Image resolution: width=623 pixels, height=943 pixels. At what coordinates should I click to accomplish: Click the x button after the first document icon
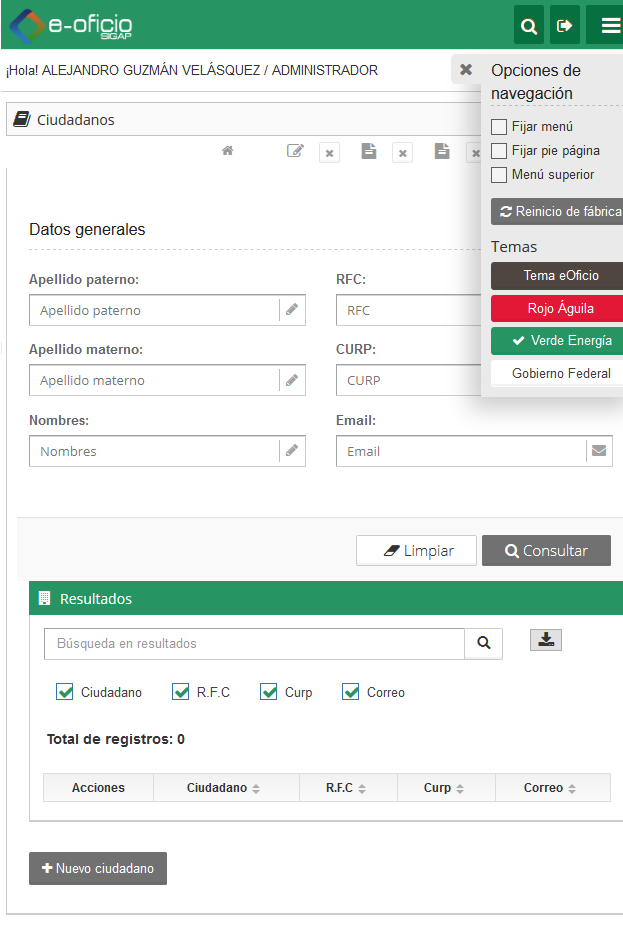click(x=402, y=153)
